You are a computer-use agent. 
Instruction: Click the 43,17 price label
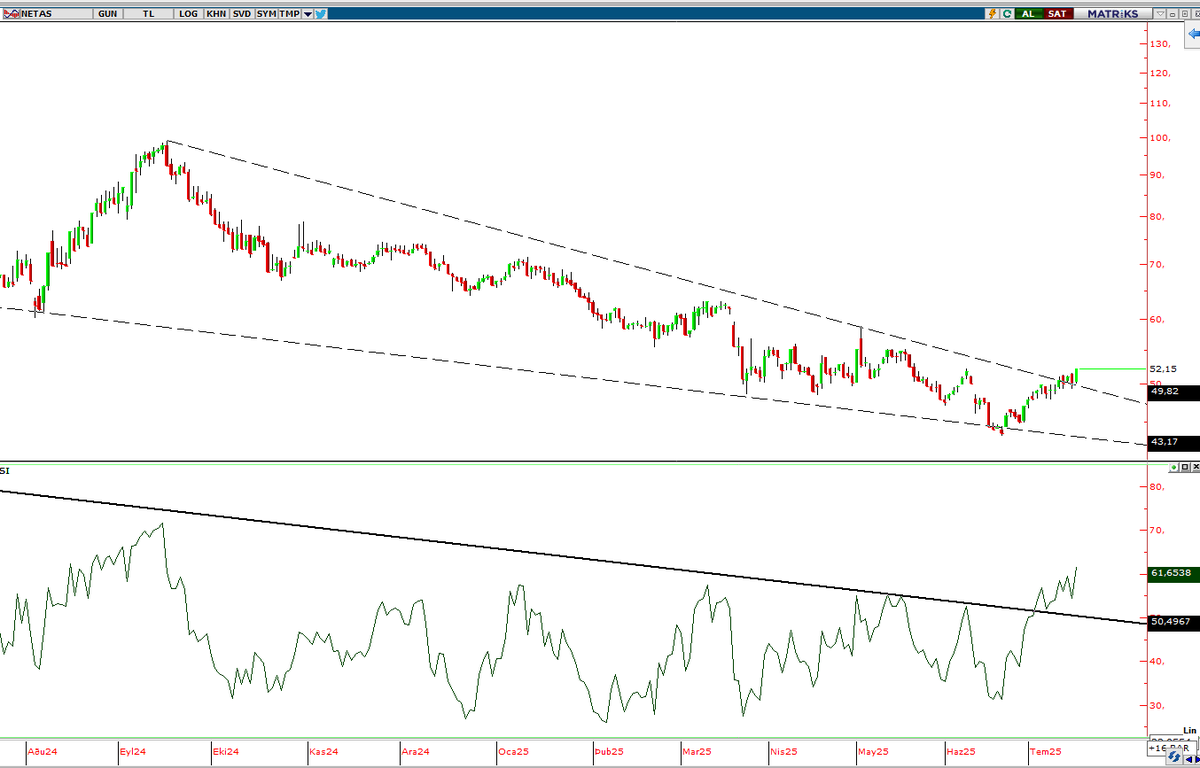click(1173, 443)
